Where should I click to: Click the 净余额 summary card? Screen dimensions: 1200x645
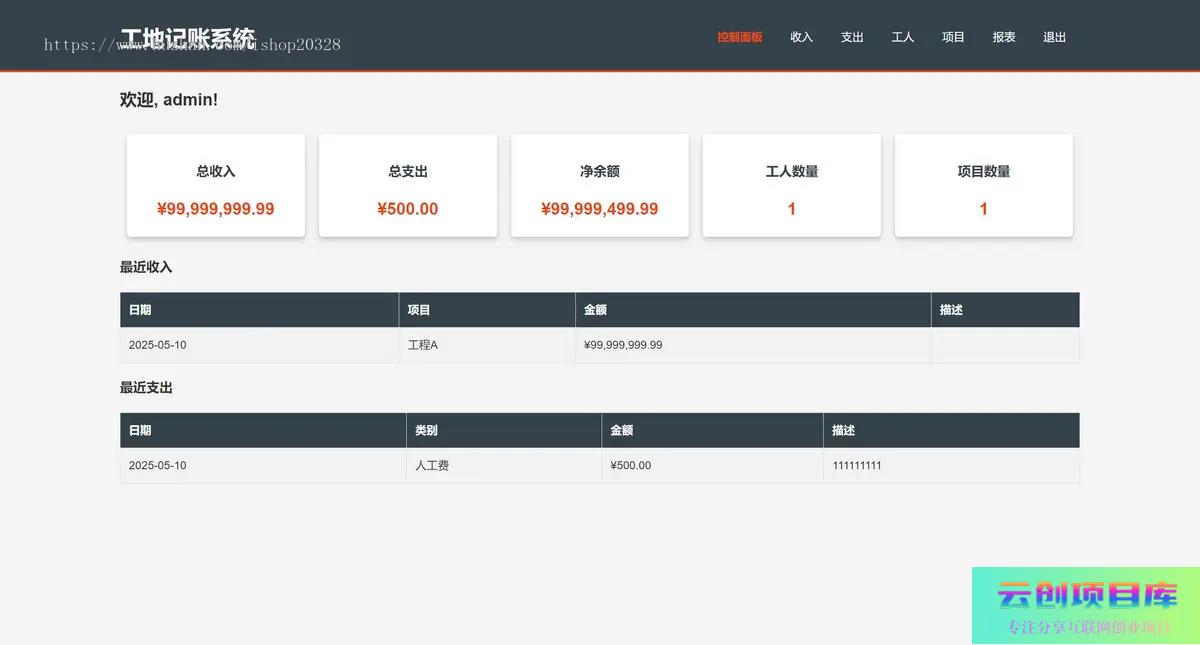(600, 186)
